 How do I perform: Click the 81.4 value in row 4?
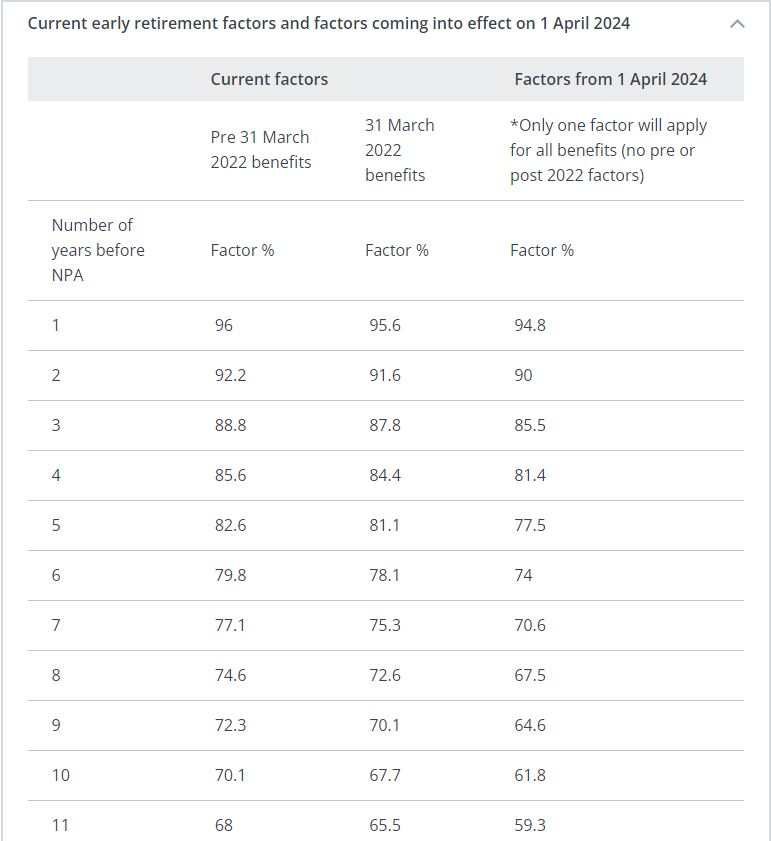[530, 475]
